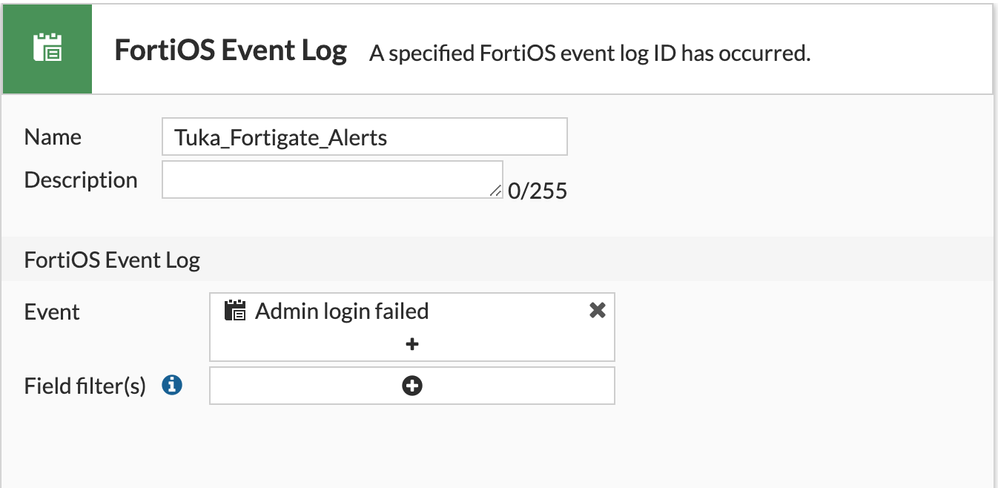Click the bold "FortiOS Event Log" header title
This screenshot has width=998, height=488.
230,51
